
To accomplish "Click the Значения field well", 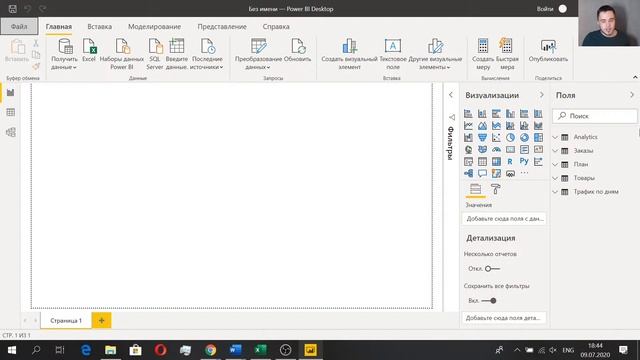I will [x=504, y=219].
